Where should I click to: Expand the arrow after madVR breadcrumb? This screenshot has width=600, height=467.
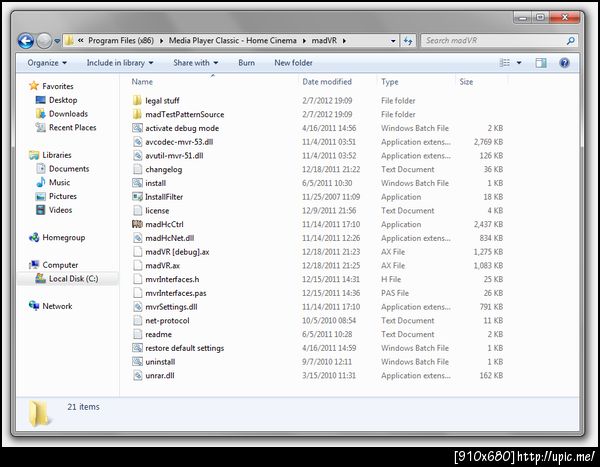[x=344, y=41]
